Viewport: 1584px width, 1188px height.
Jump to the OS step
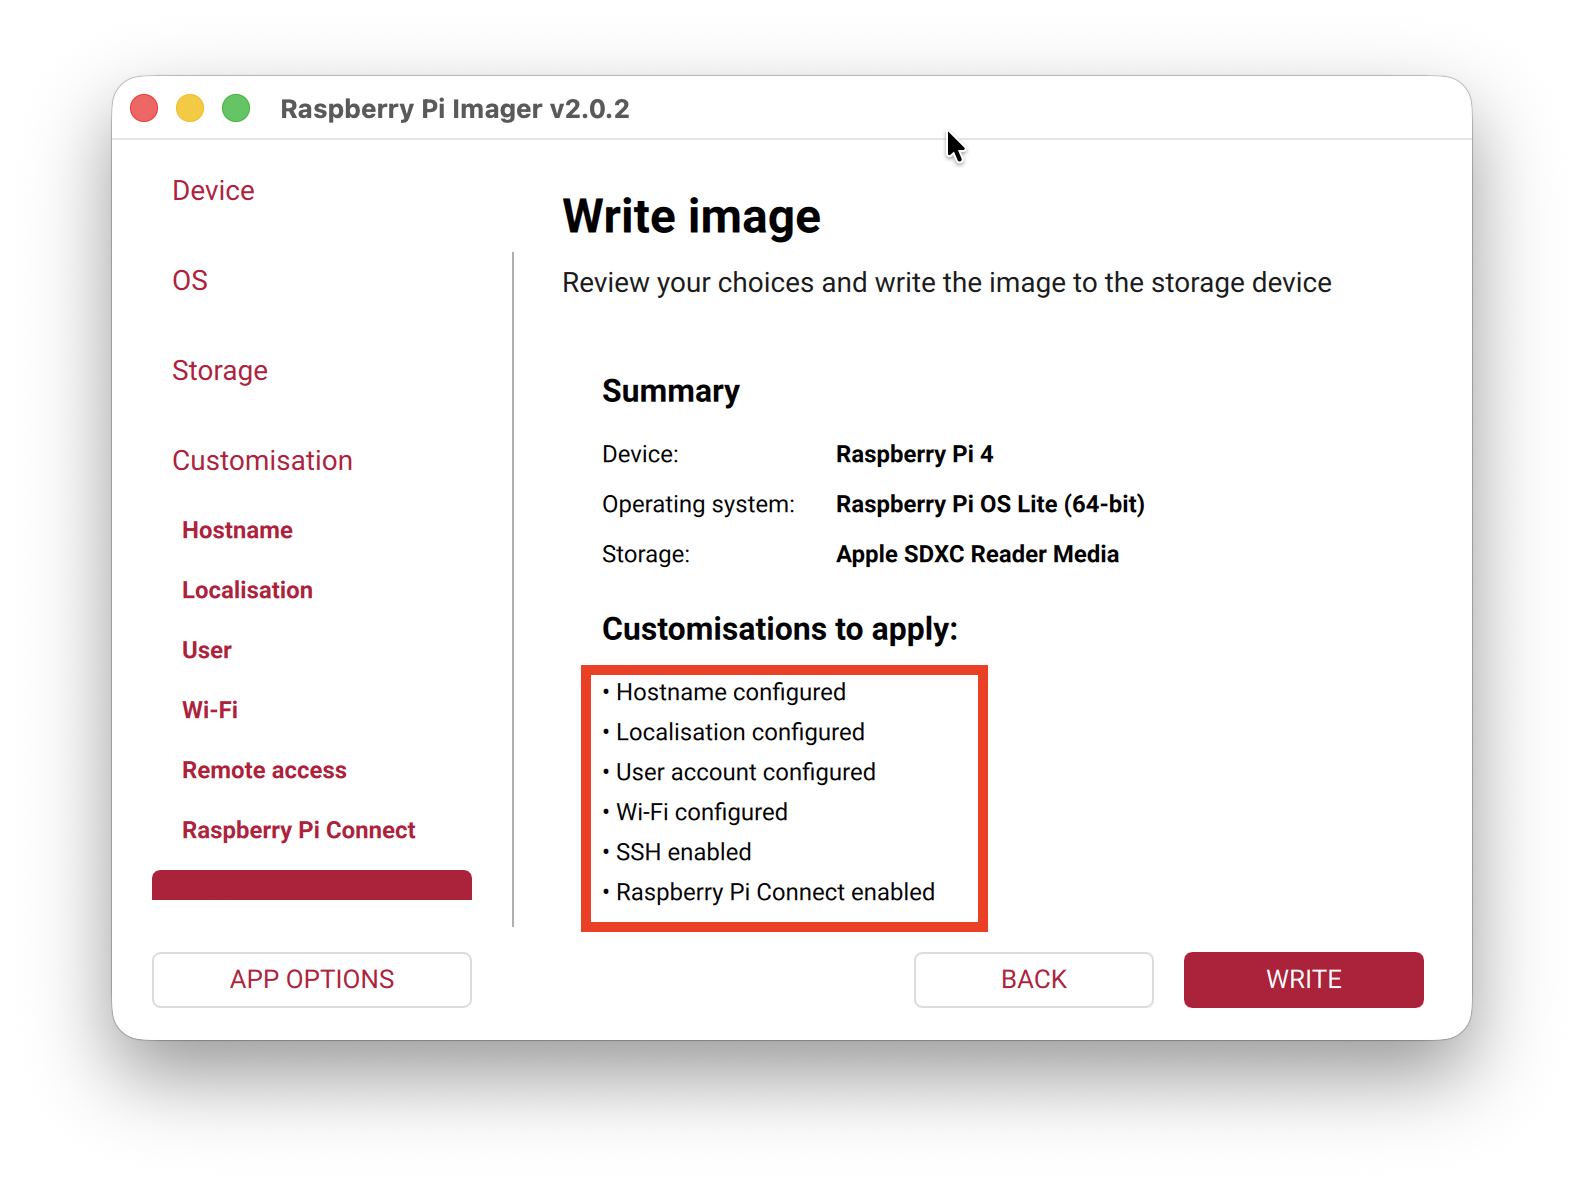[190, 280]
